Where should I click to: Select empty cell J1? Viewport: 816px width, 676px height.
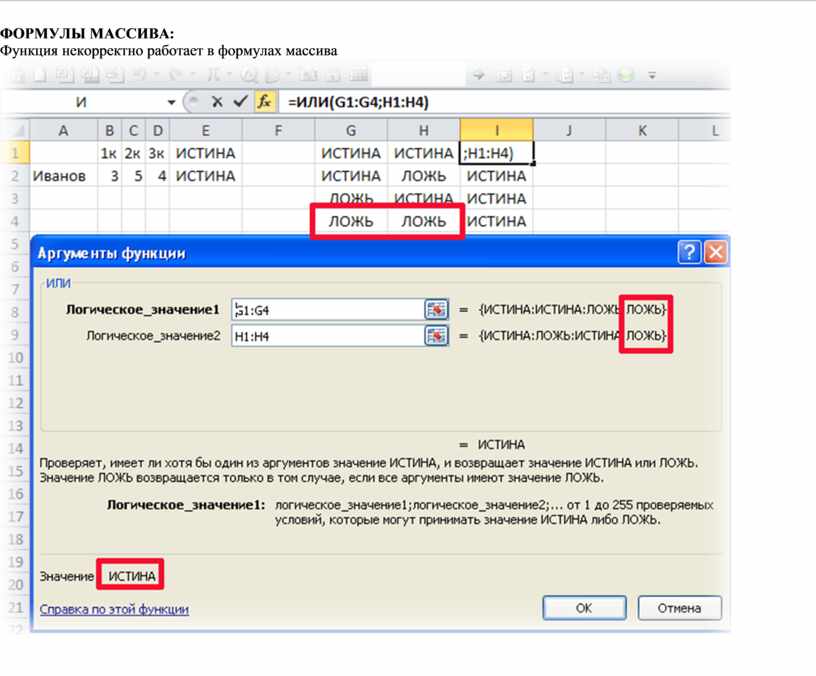pyautogui.click(x=569, y=153)
